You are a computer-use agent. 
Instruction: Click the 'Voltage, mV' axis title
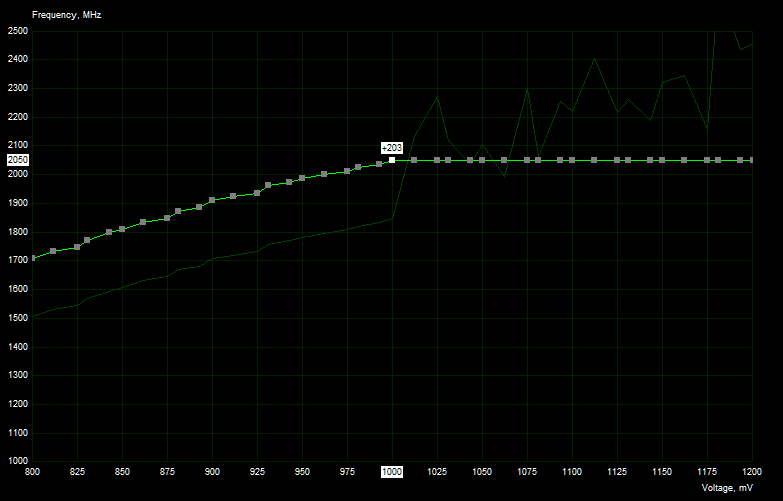727,488
